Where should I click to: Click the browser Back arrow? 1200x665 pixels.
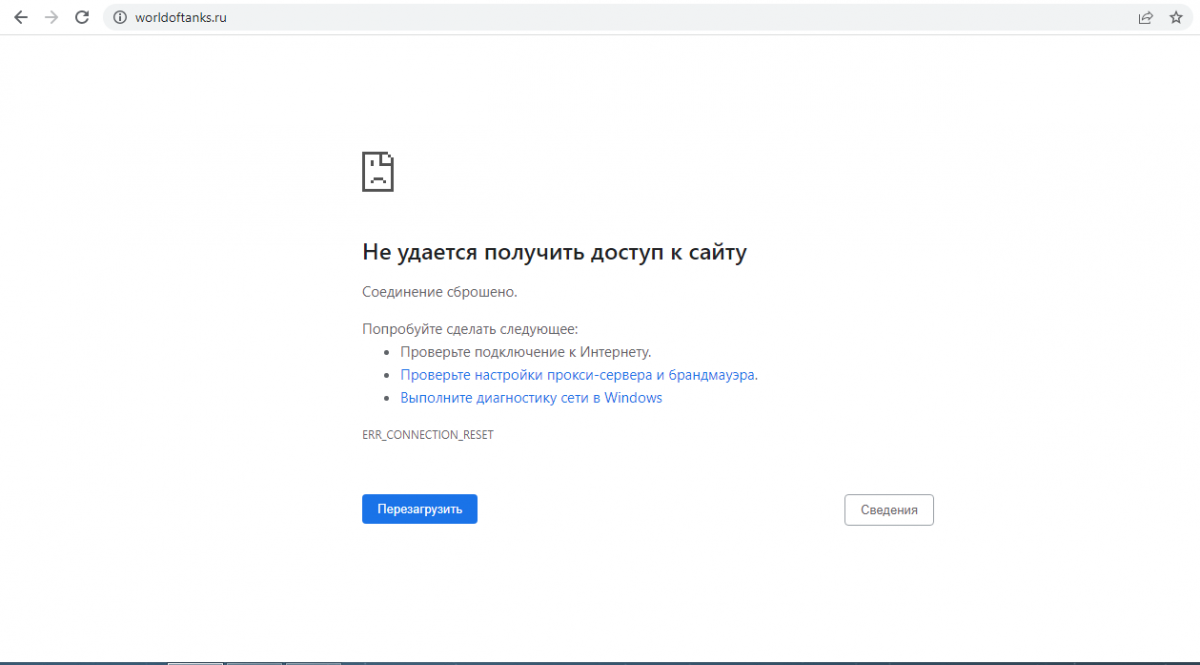pos(20,17)
